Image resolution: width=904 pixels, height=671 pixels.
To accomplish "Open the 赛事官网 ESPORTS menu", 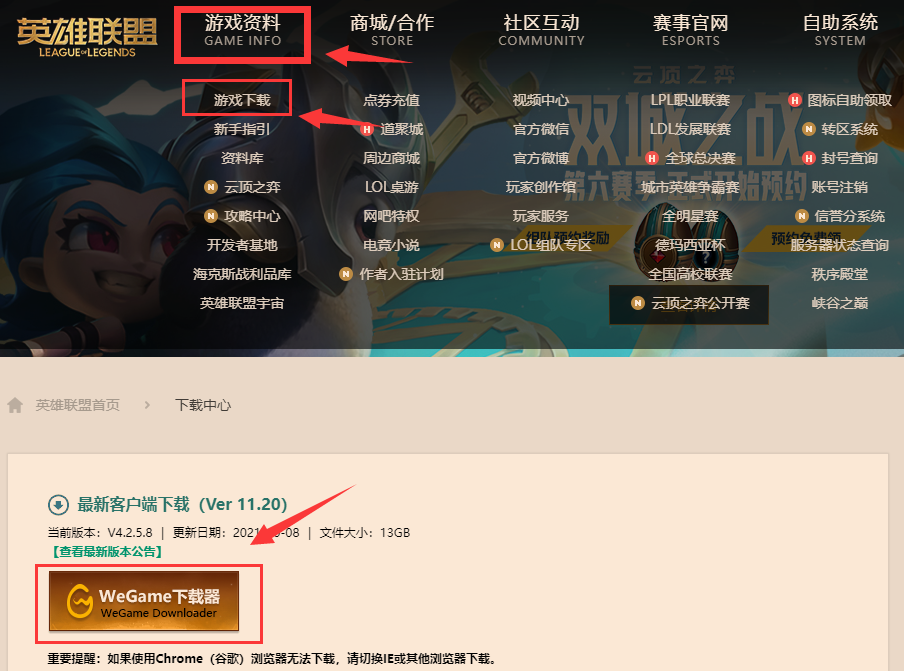I will tap(691, 31).
